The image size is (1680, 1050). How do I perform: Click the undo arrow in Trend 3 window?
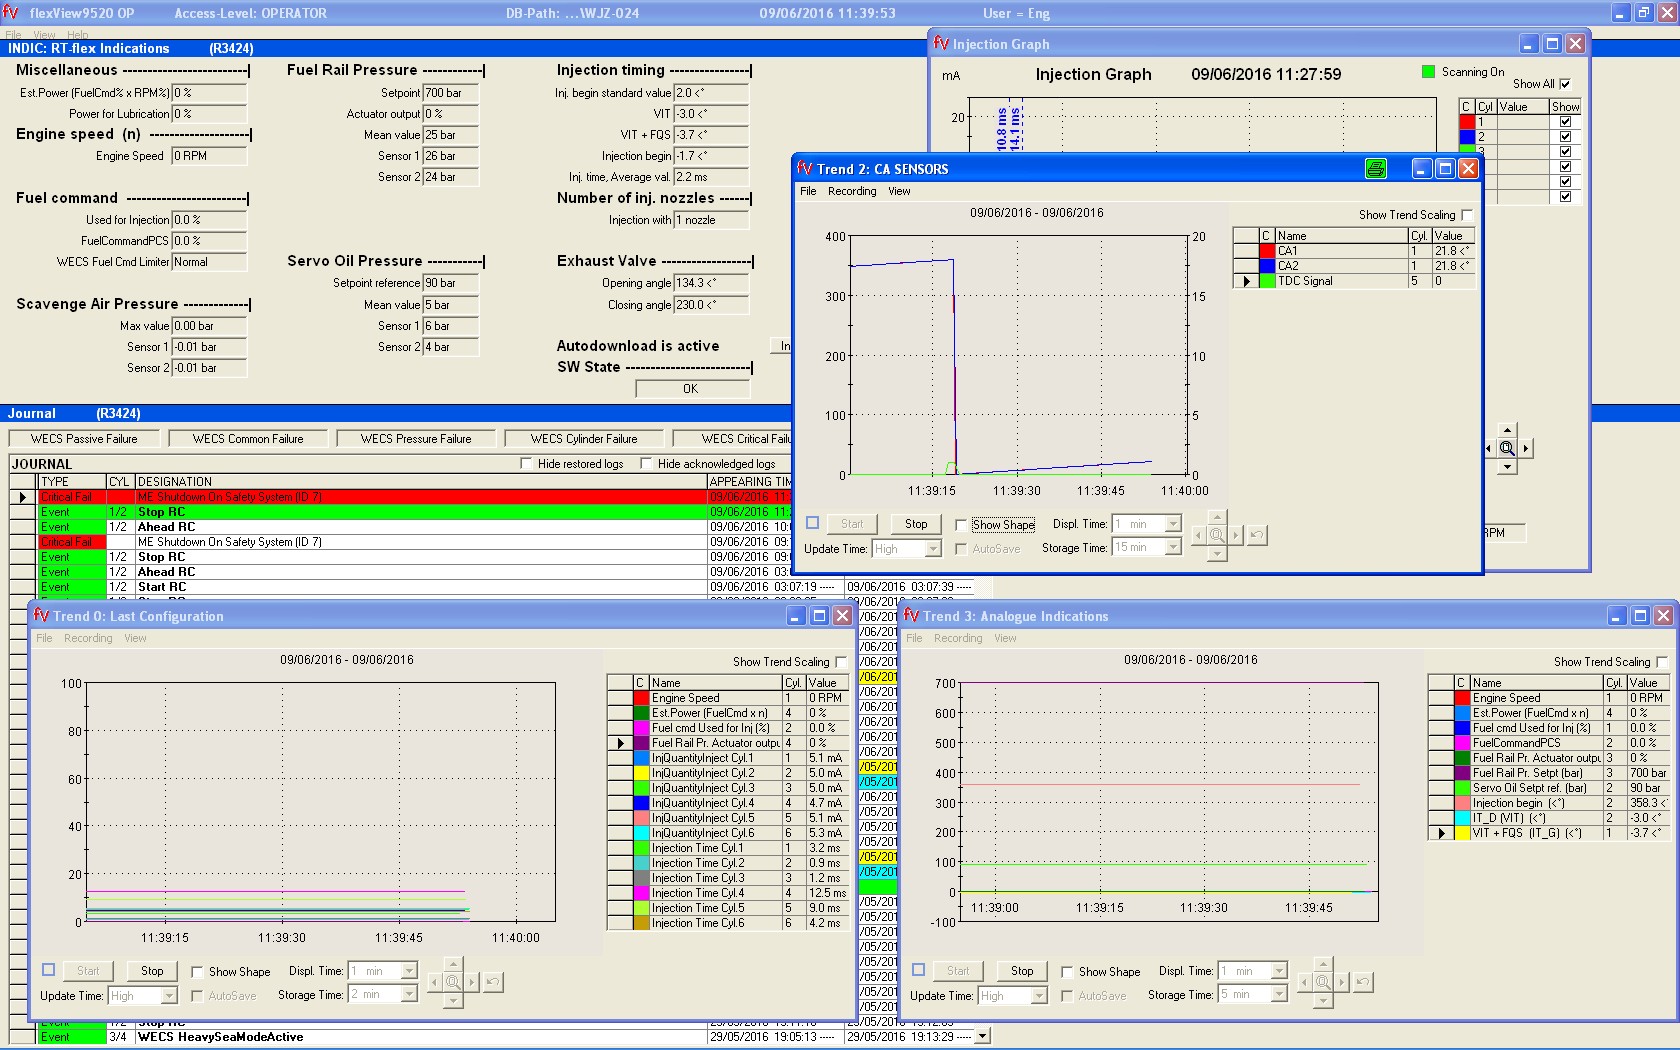coord(1363,982)
